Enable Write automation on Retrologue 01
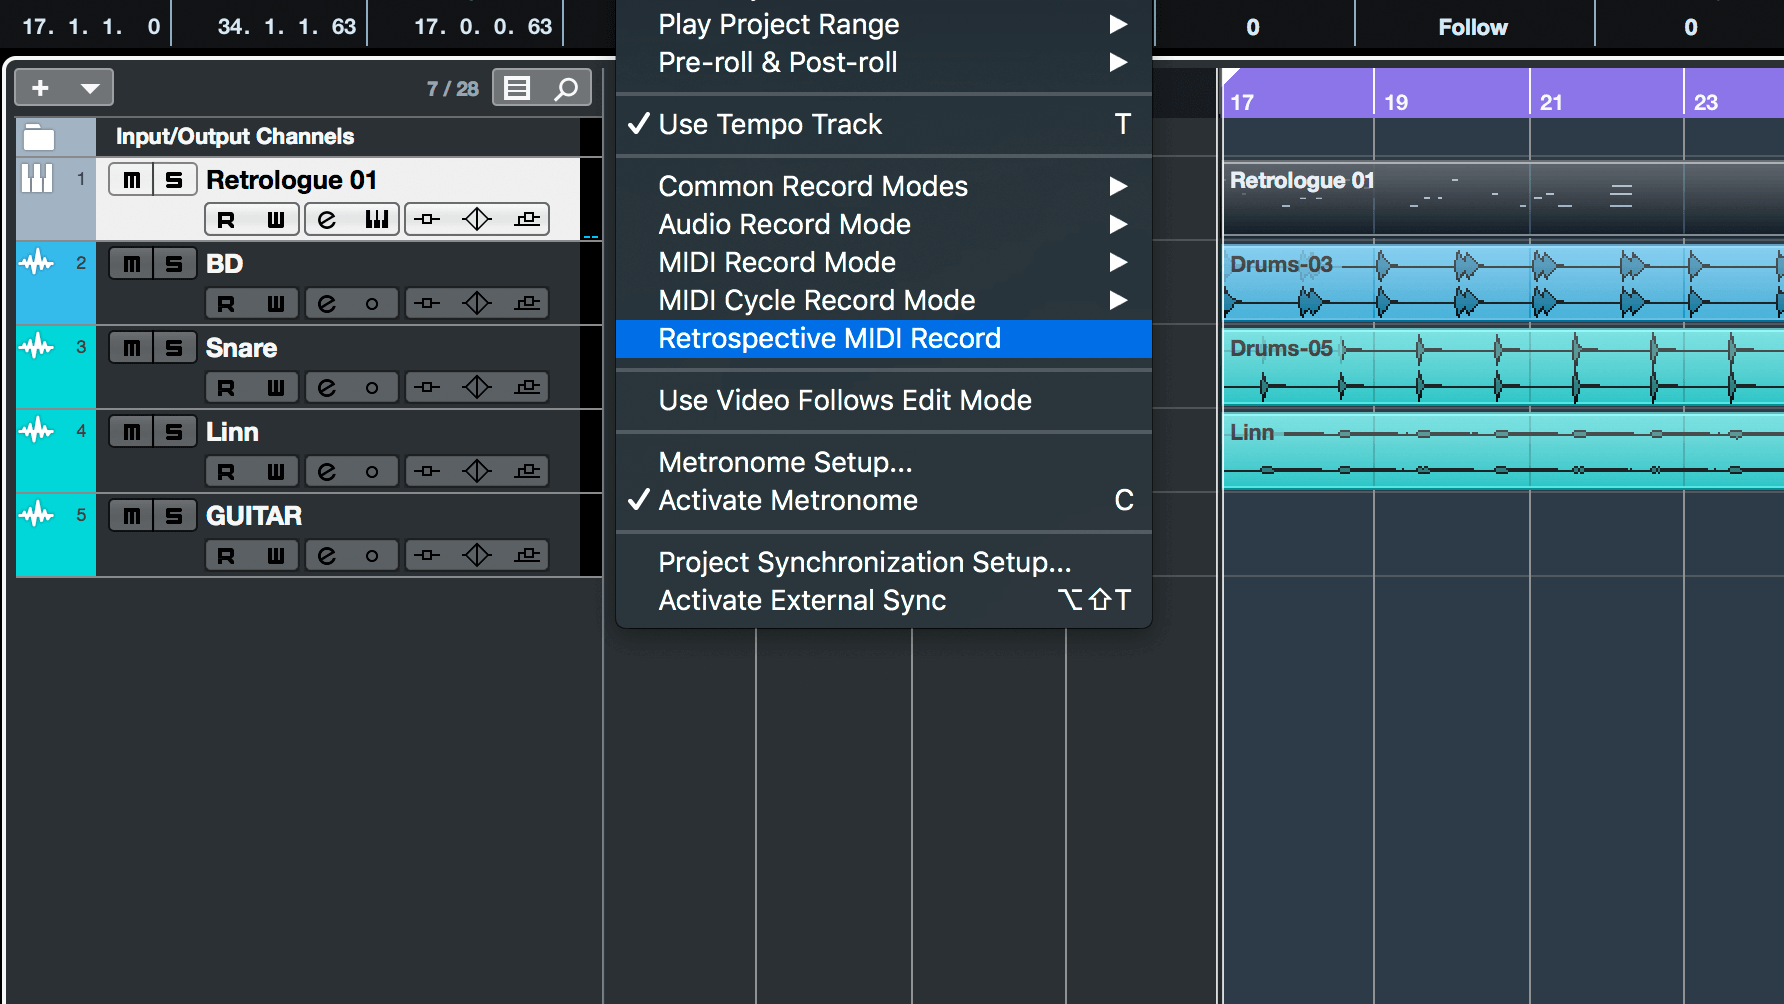Screen dimensions: 1784x1004 [x=275, y=219]
